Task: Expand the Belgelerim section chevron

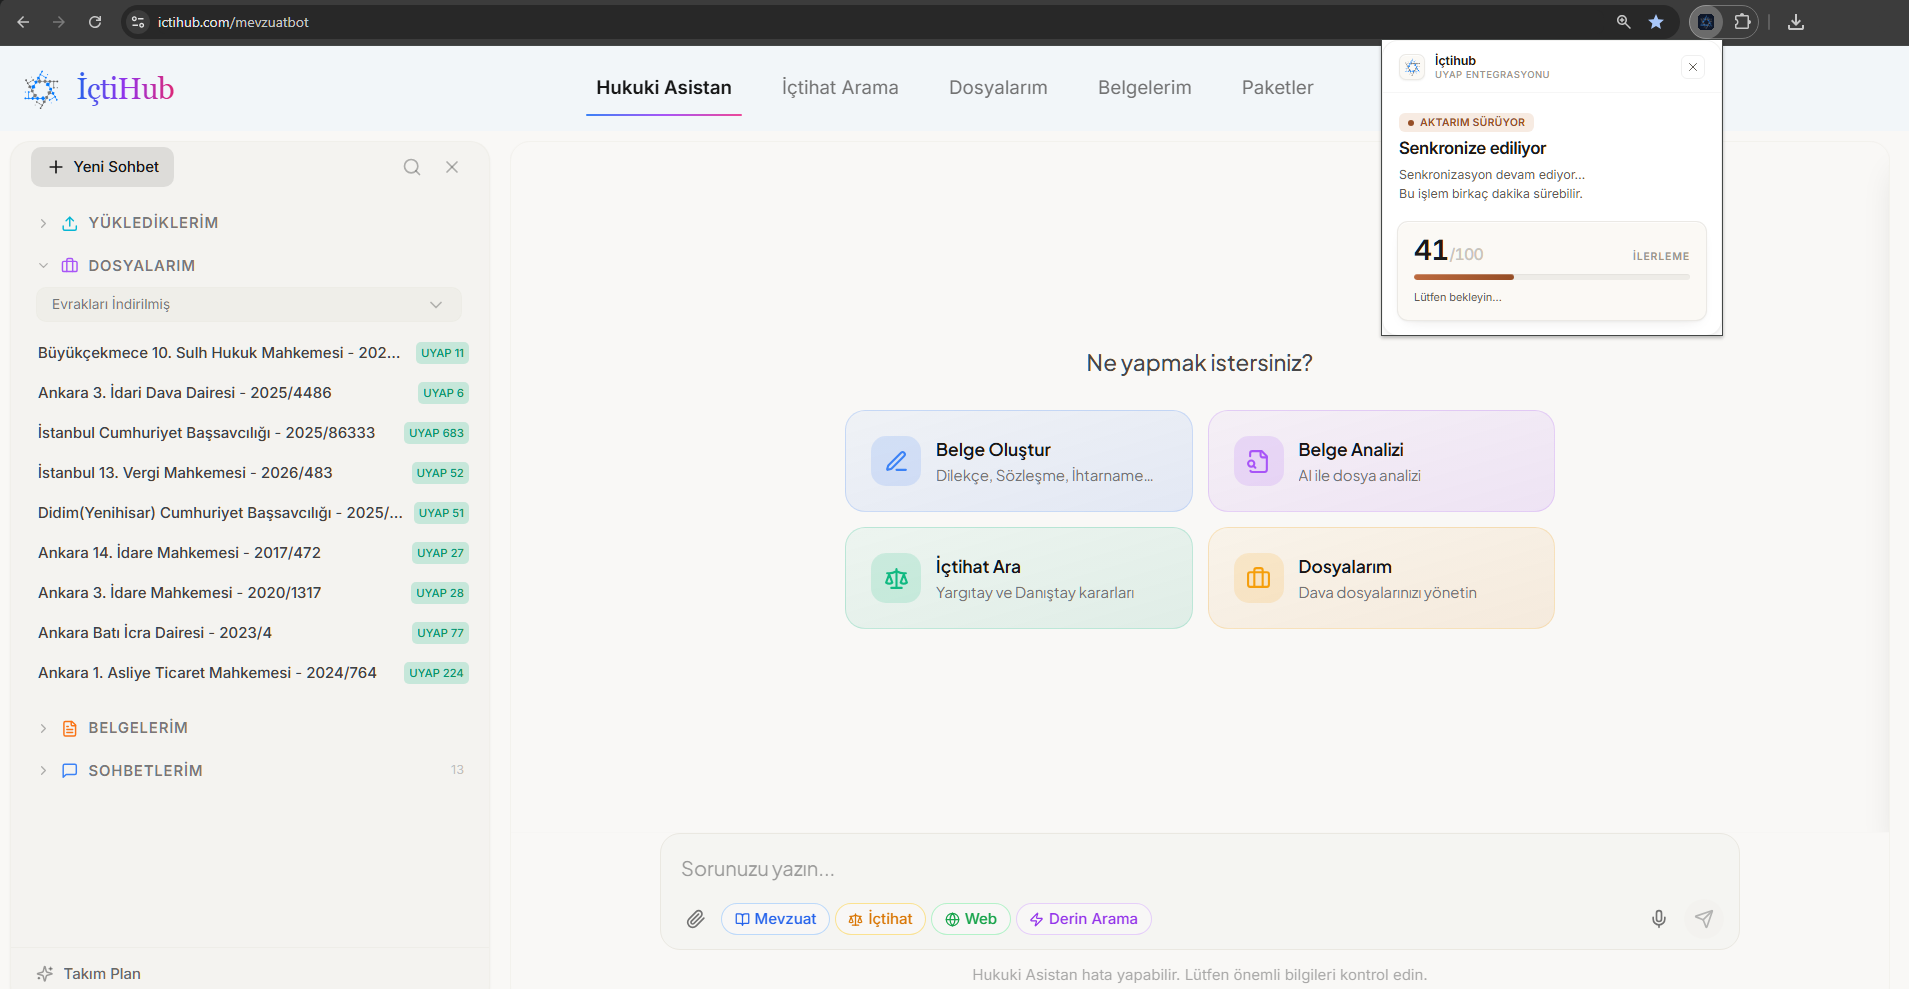Action: tap(43, 728)
